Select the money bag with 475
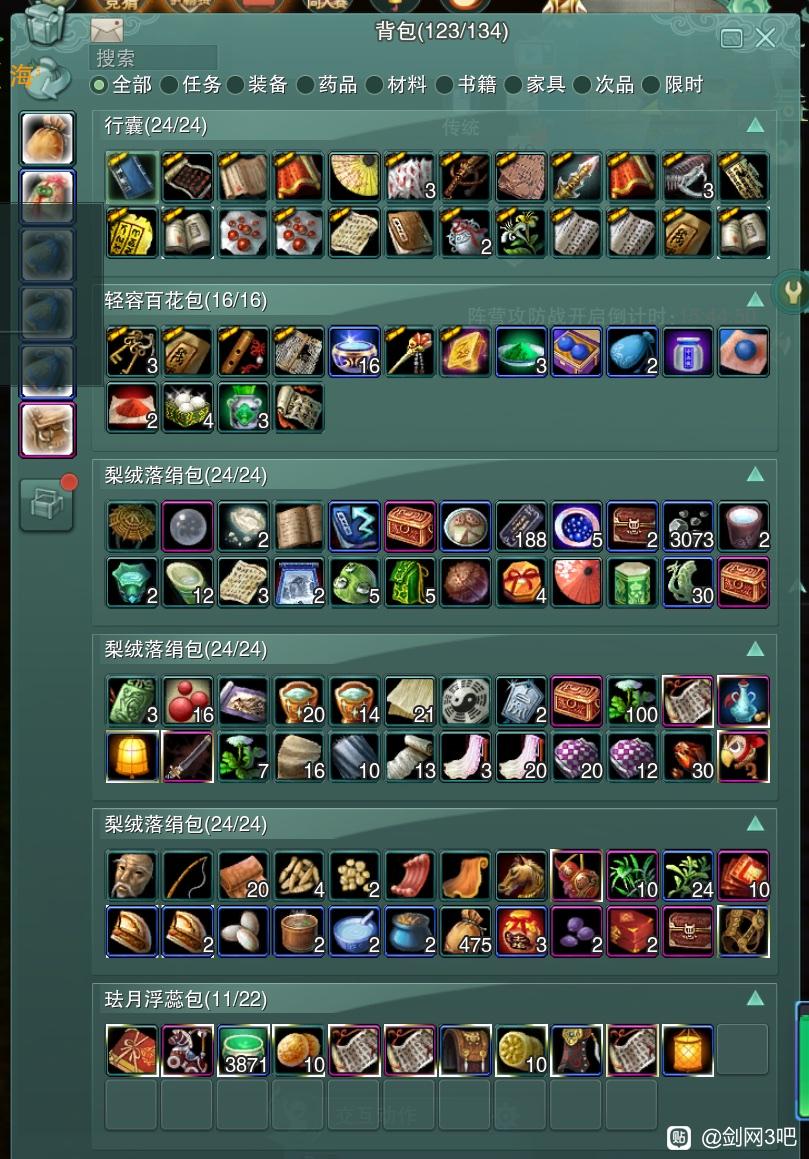 coord(465,932)
